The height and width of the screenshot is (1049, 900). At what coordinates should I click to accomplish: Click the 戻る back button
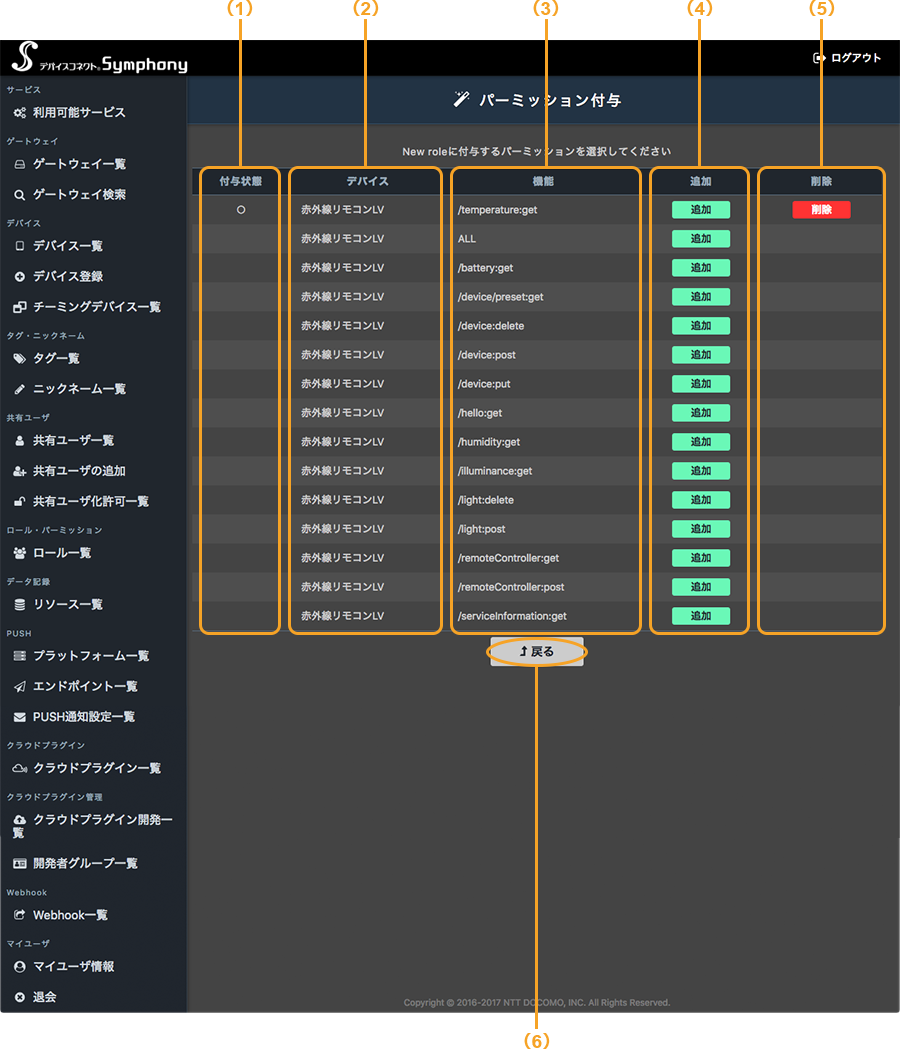(x=537, y=652)
